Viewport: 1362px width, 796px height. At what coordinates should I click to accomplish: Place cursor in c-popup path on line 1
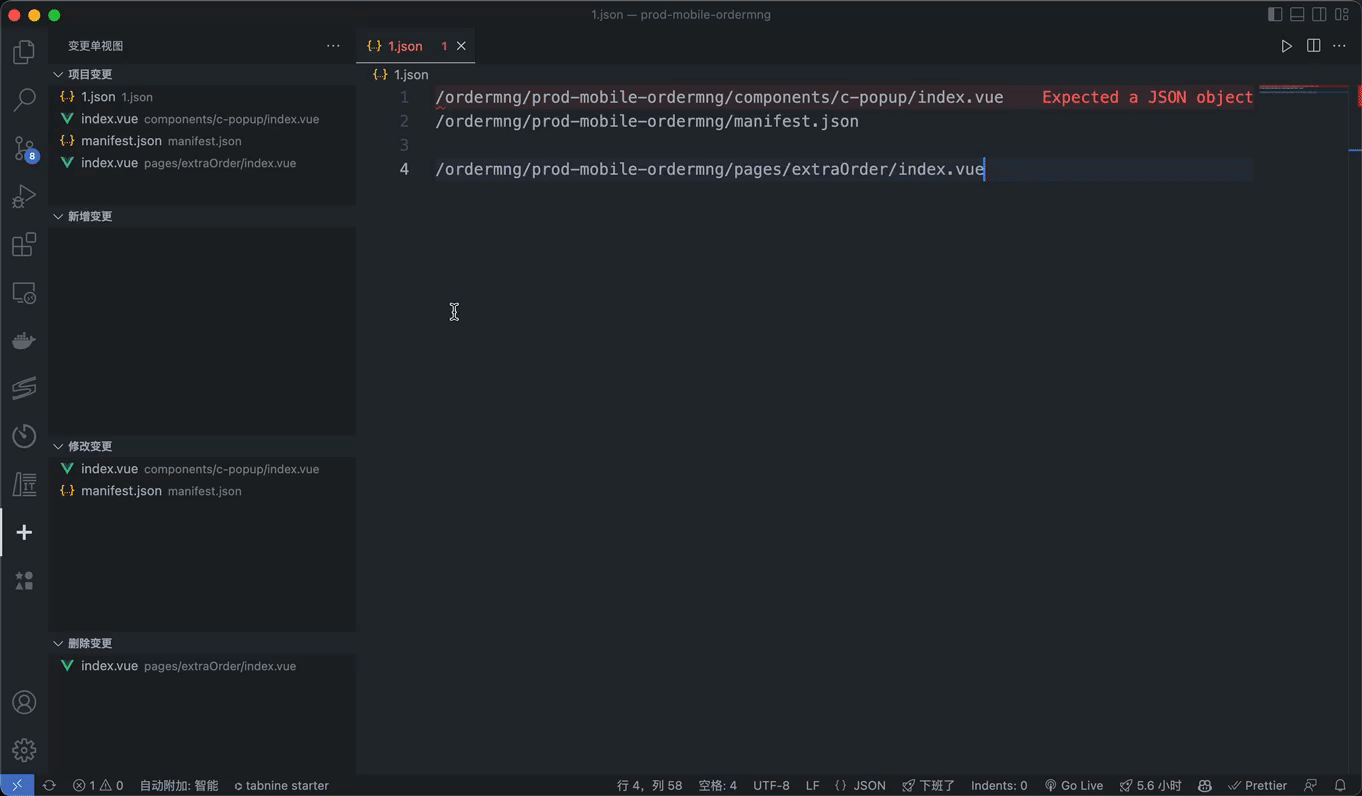(x=719, y=97)
